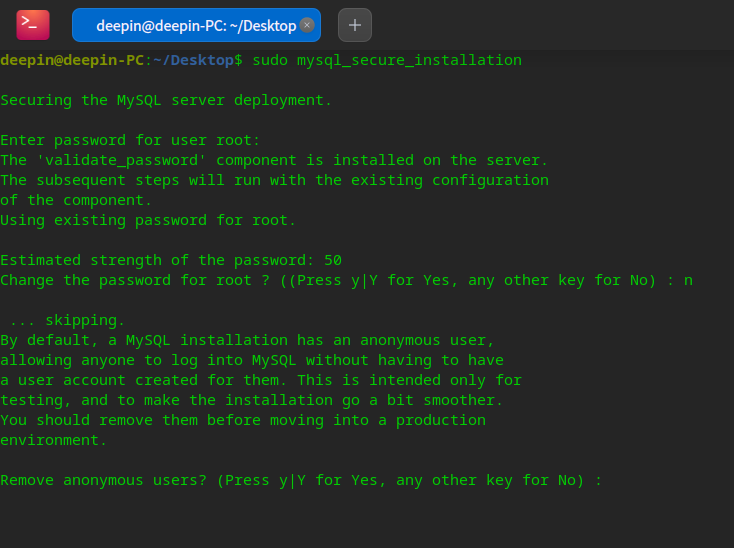The width and height of the screenshot is (734, 548).
Task: Click the 'Enter password for user root' line
Action: click(130, 140)
